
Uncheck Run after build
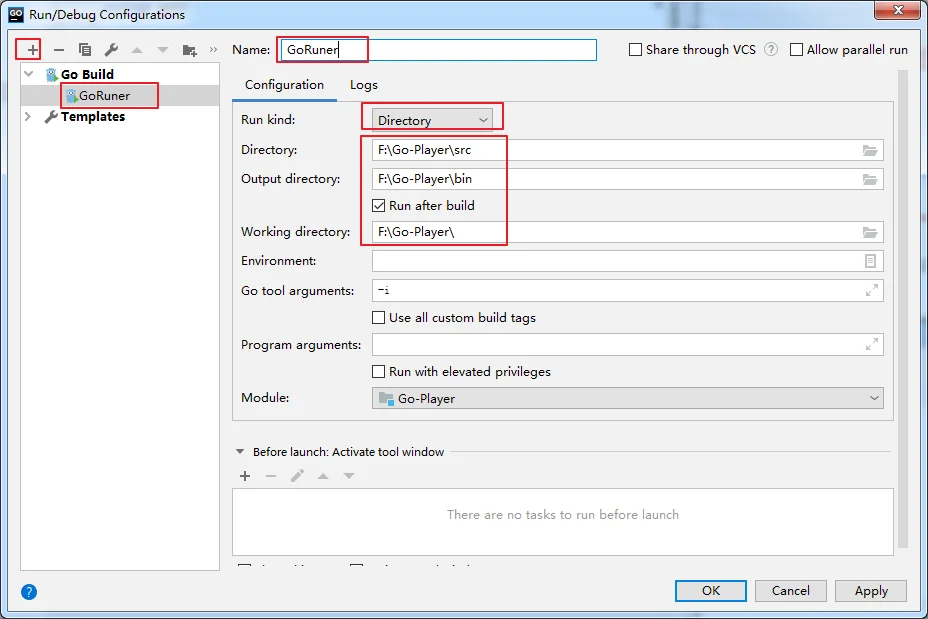(379, 206)
